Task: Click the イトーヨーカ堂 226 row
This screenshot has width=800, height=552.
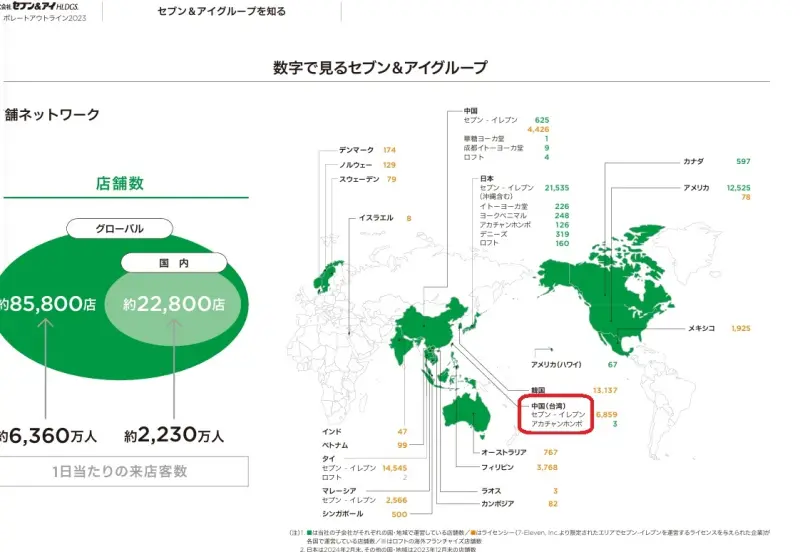Action: [x=524, y=207]
